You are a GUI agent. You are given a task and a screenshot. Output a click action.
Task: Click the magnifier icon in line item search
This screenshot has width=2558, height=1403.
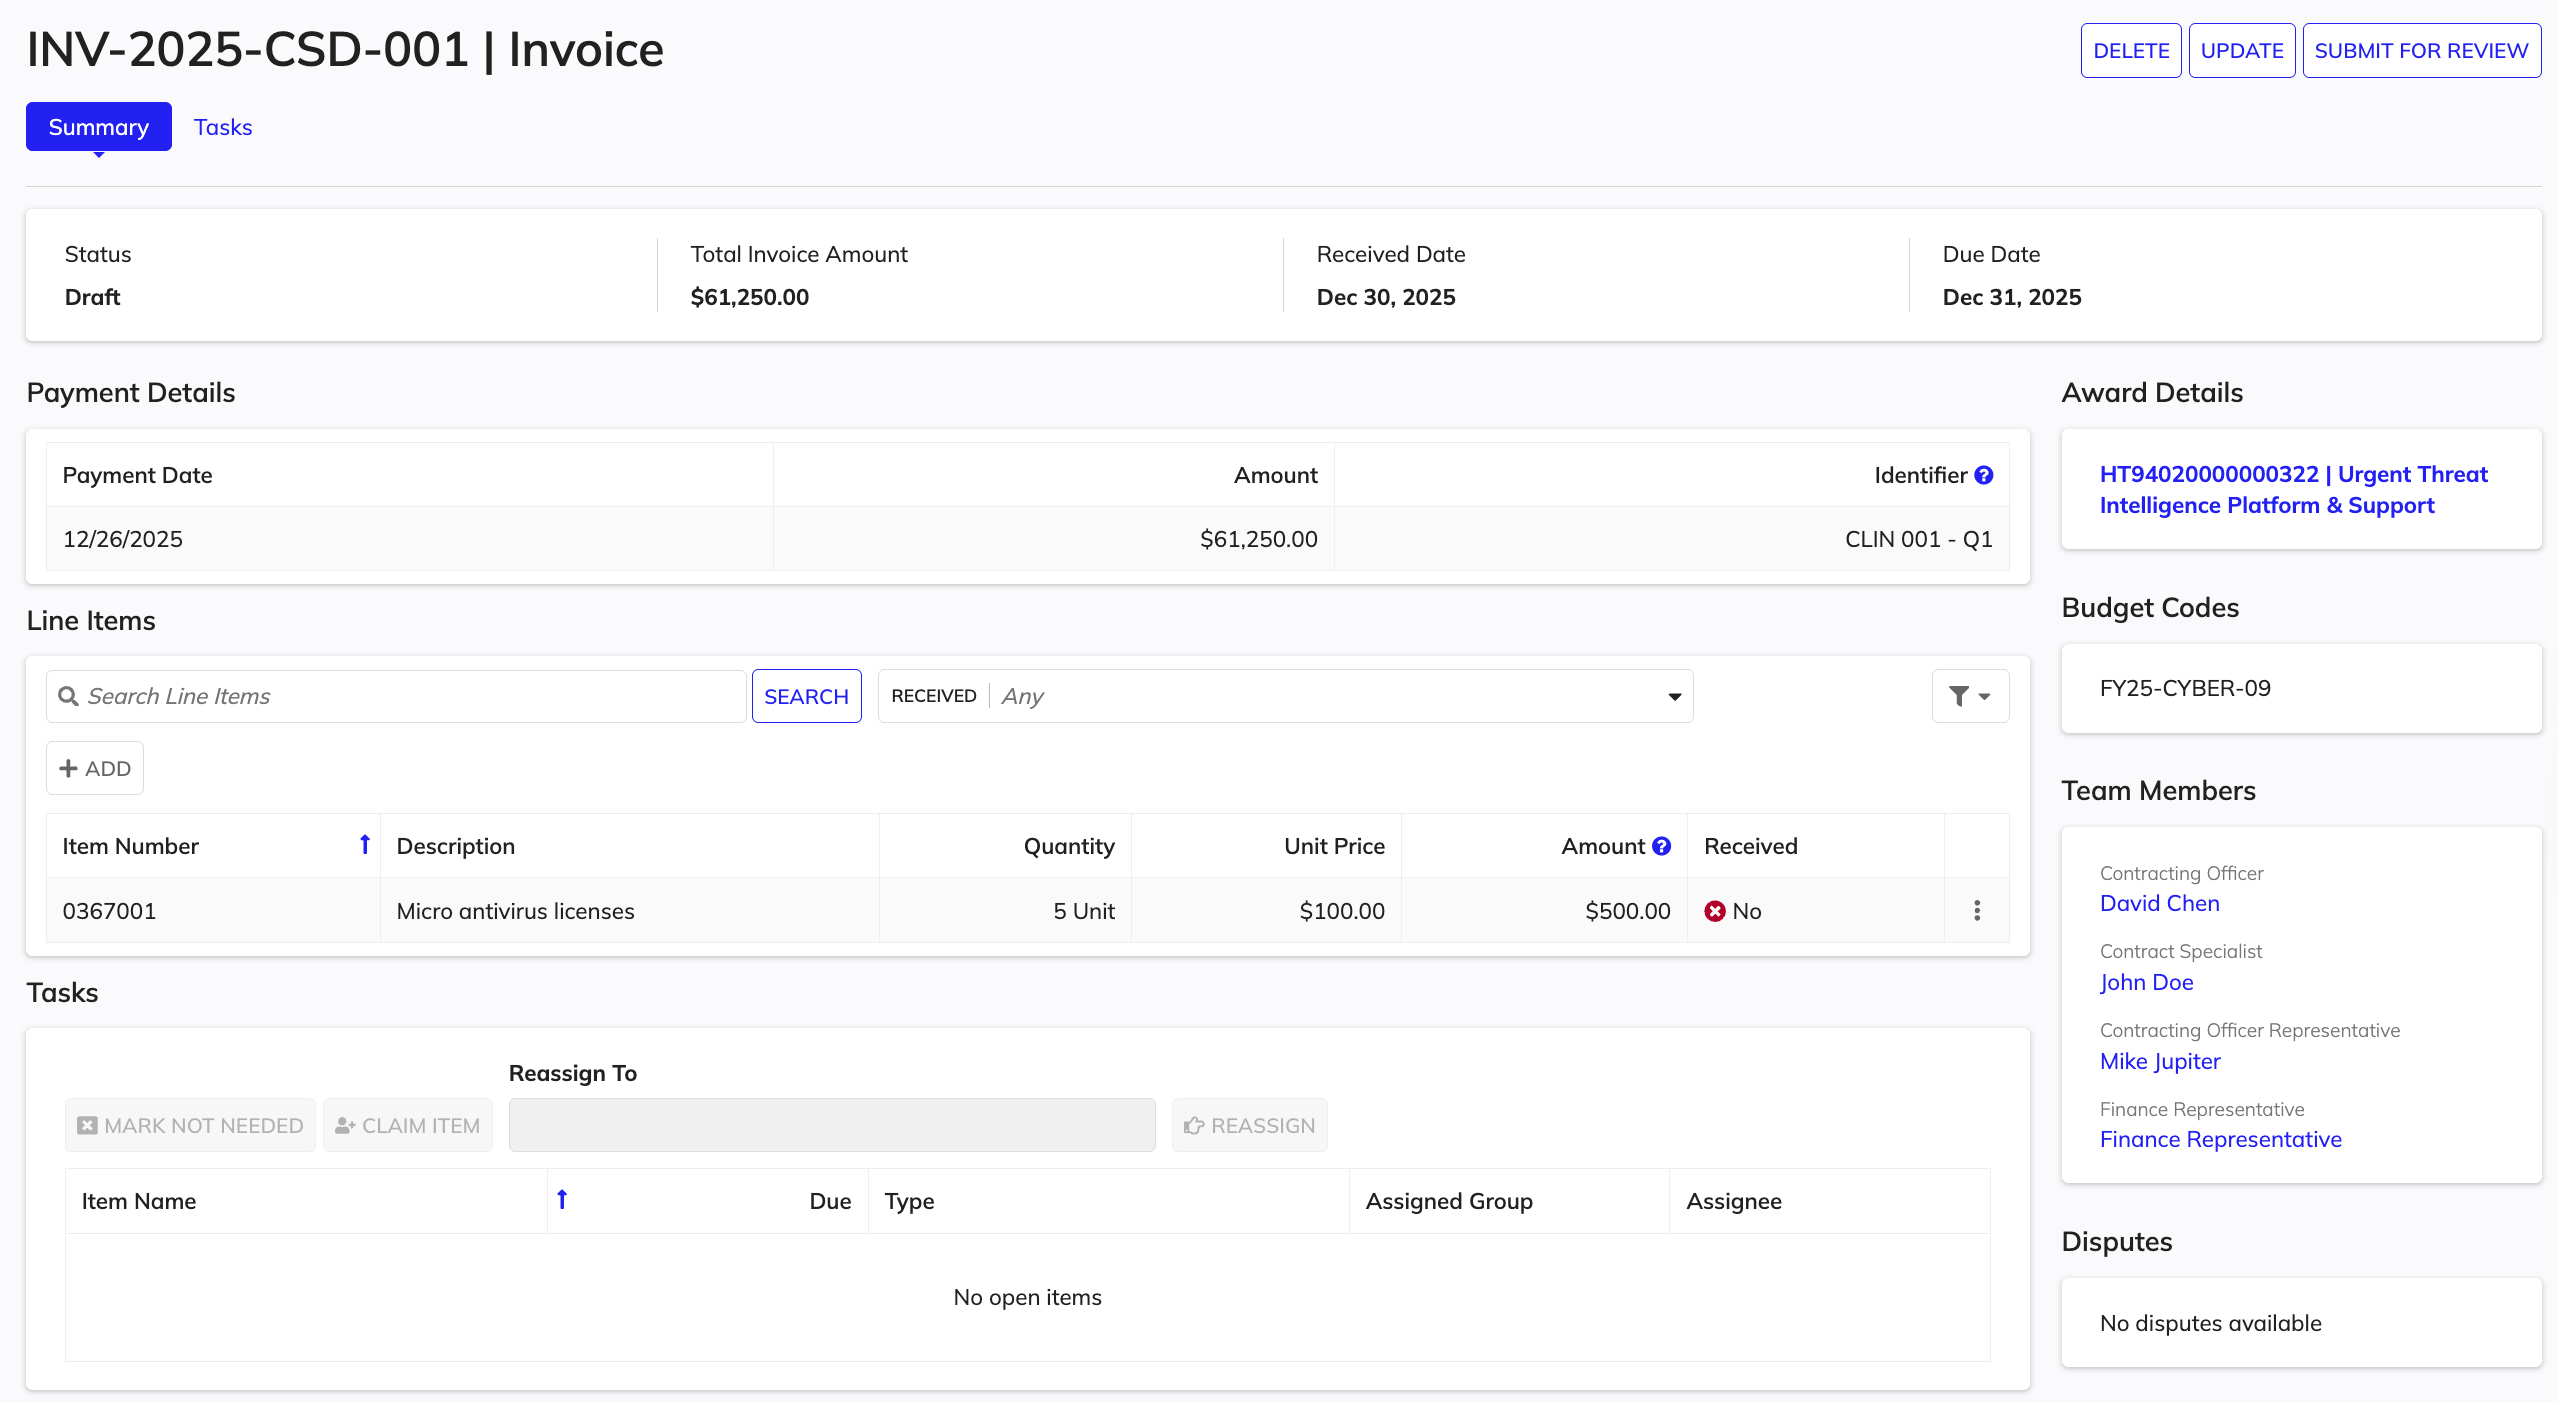coord(68,696)
